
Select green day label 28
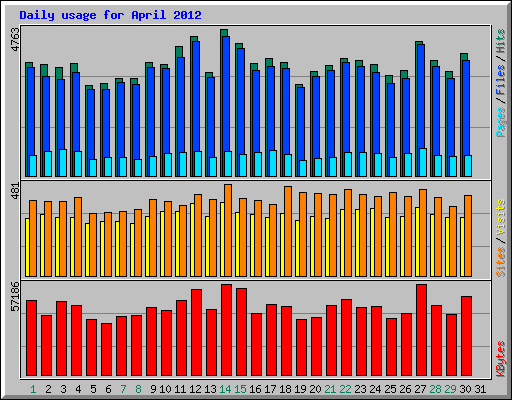click(435, 389)
